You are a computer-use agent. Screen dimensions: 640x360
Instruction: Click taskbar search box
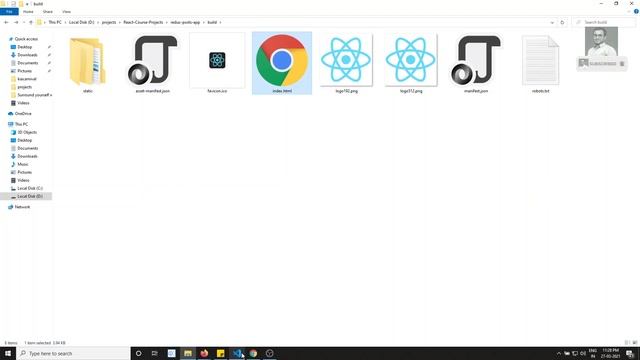73,353
